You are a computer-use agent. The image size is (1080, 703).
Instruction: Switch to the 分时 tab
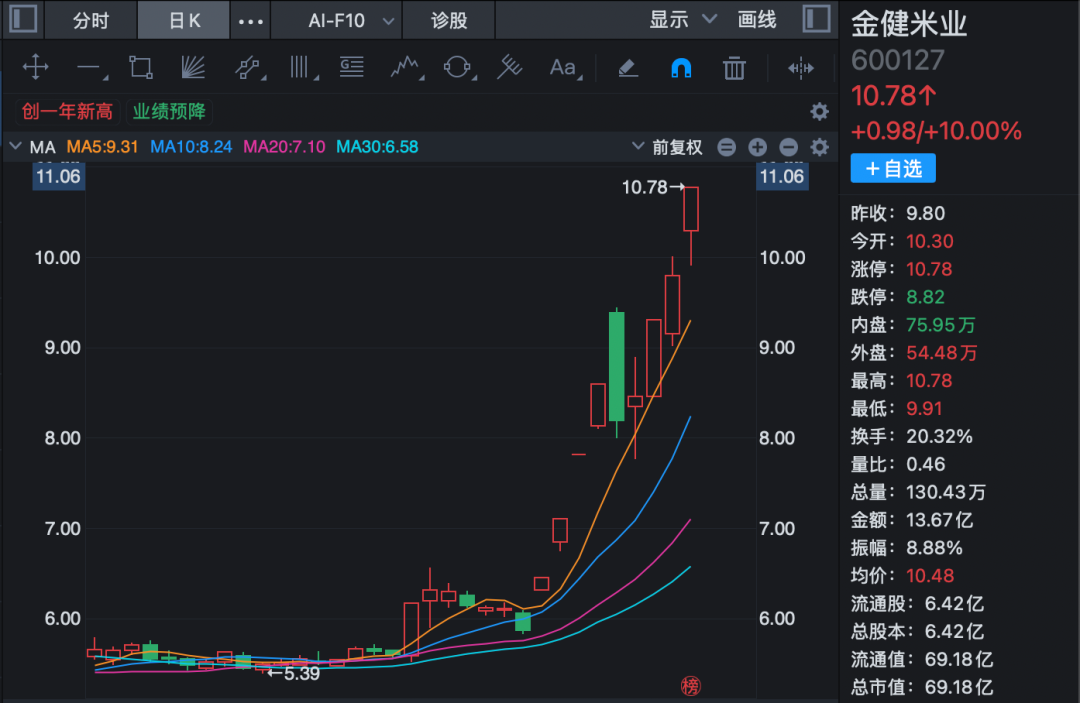(91, 21)
